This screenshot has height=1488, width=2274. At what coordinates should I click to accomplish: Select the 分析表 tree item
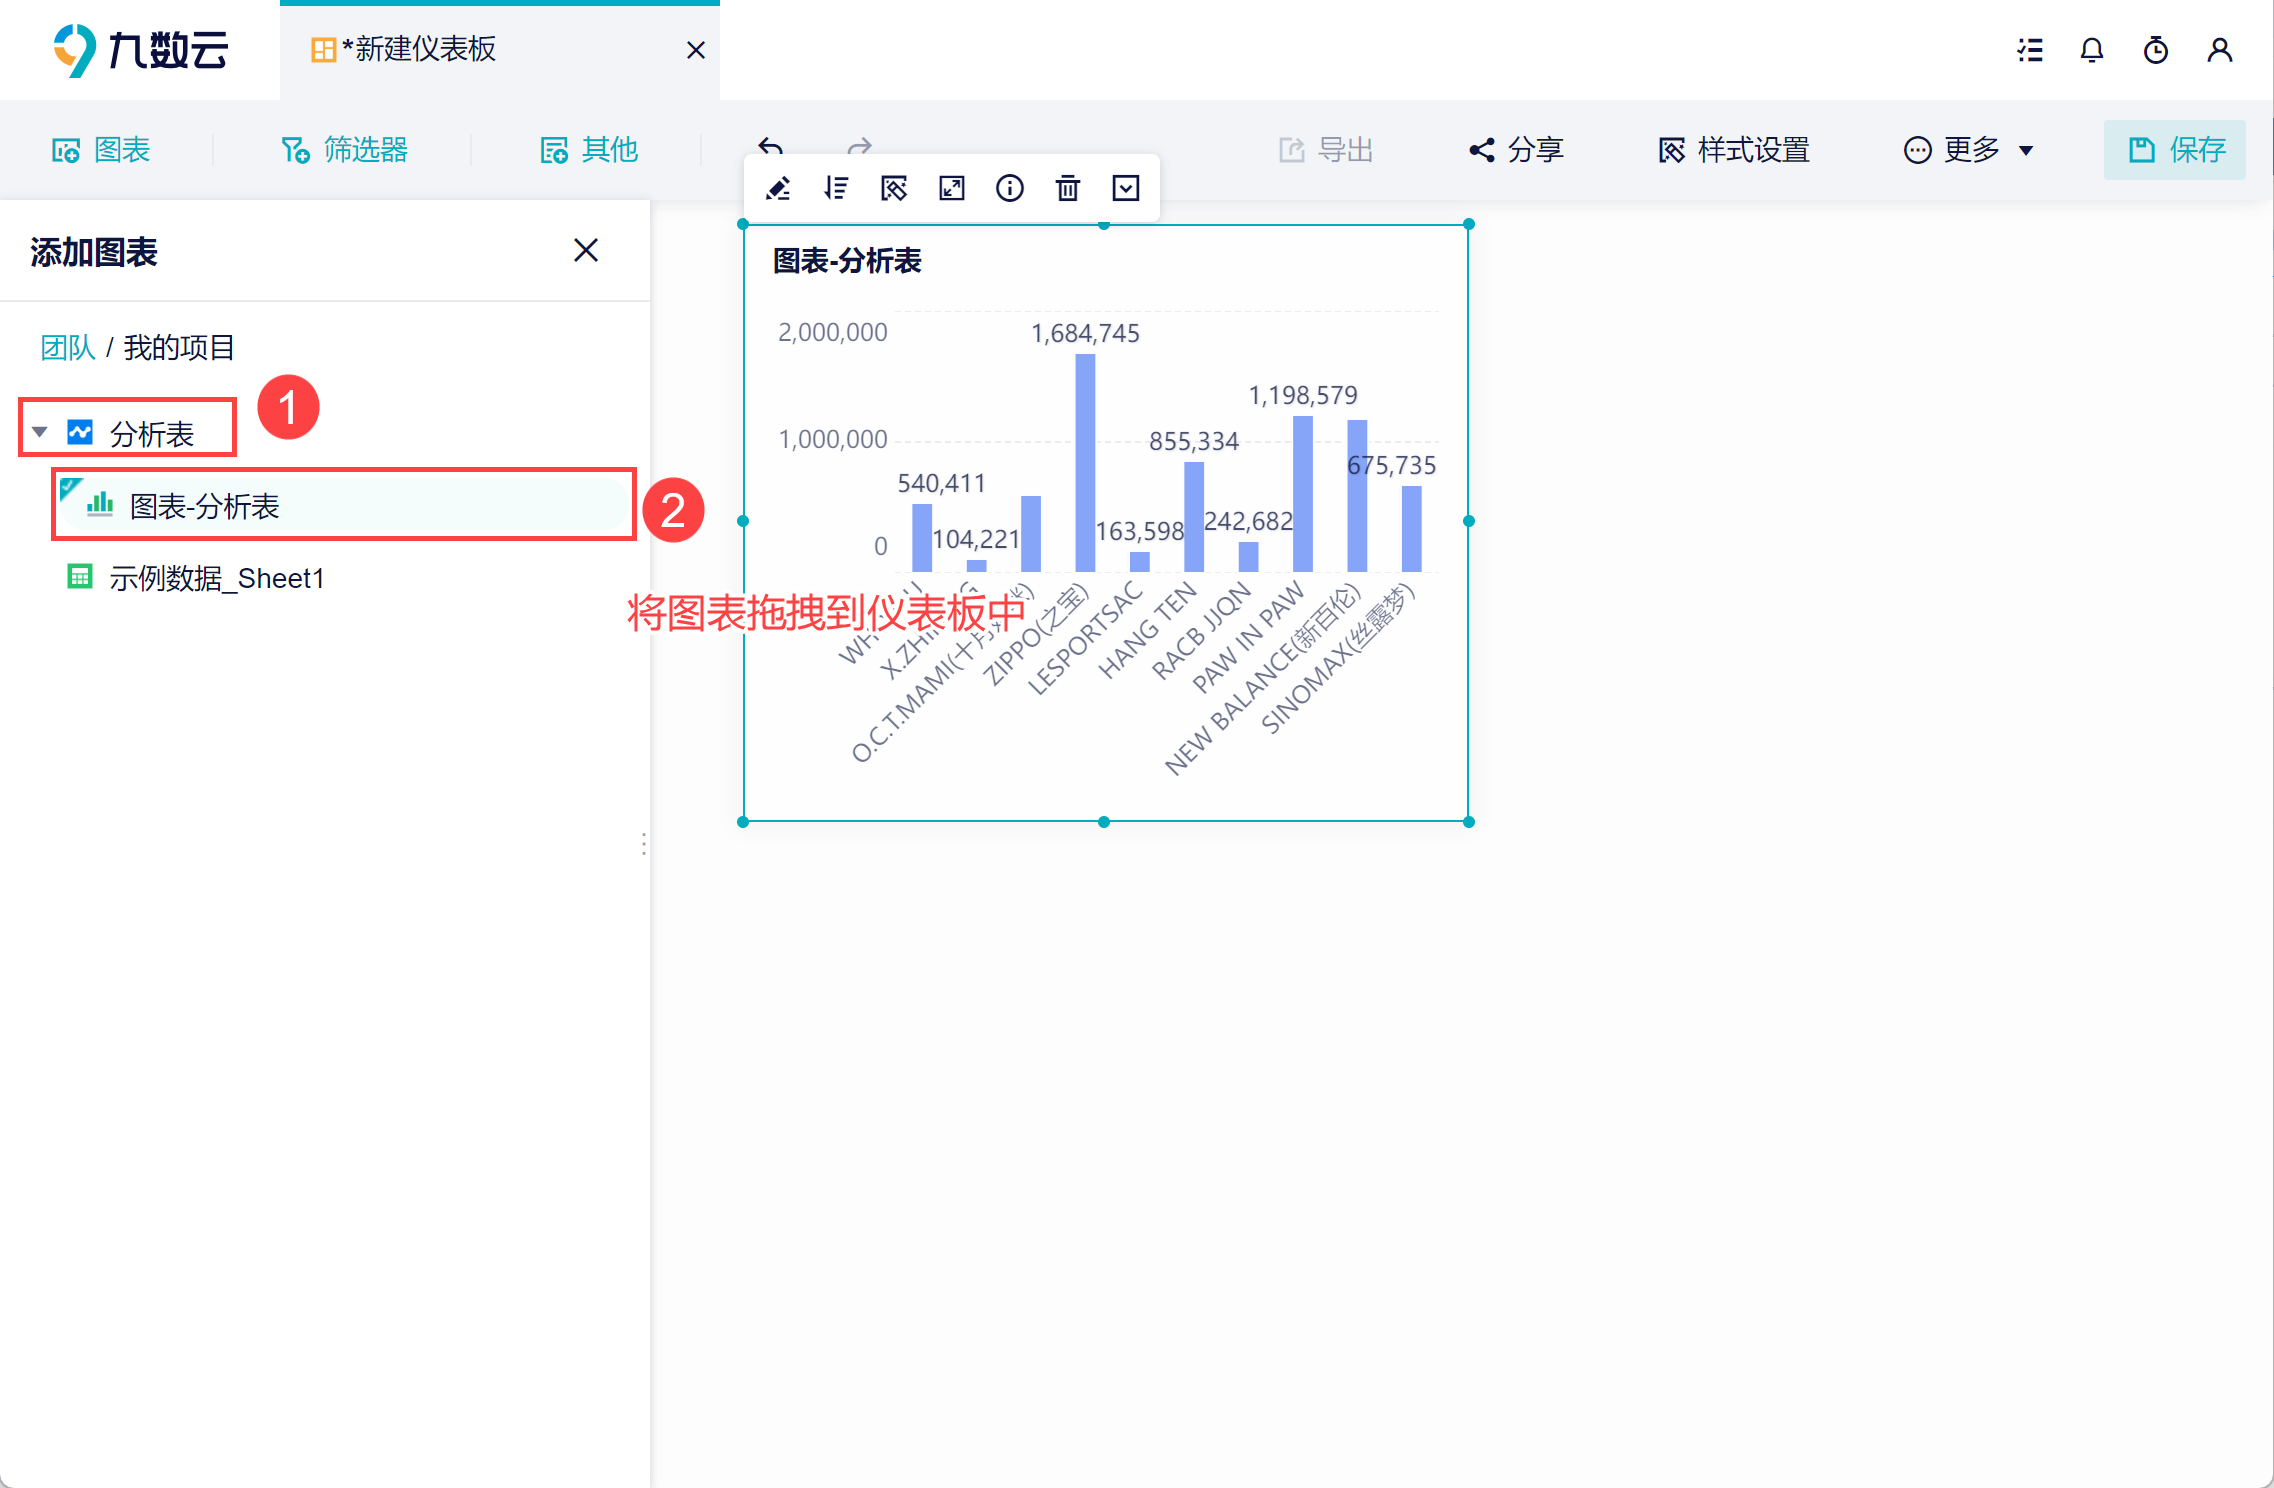[151, 433]
